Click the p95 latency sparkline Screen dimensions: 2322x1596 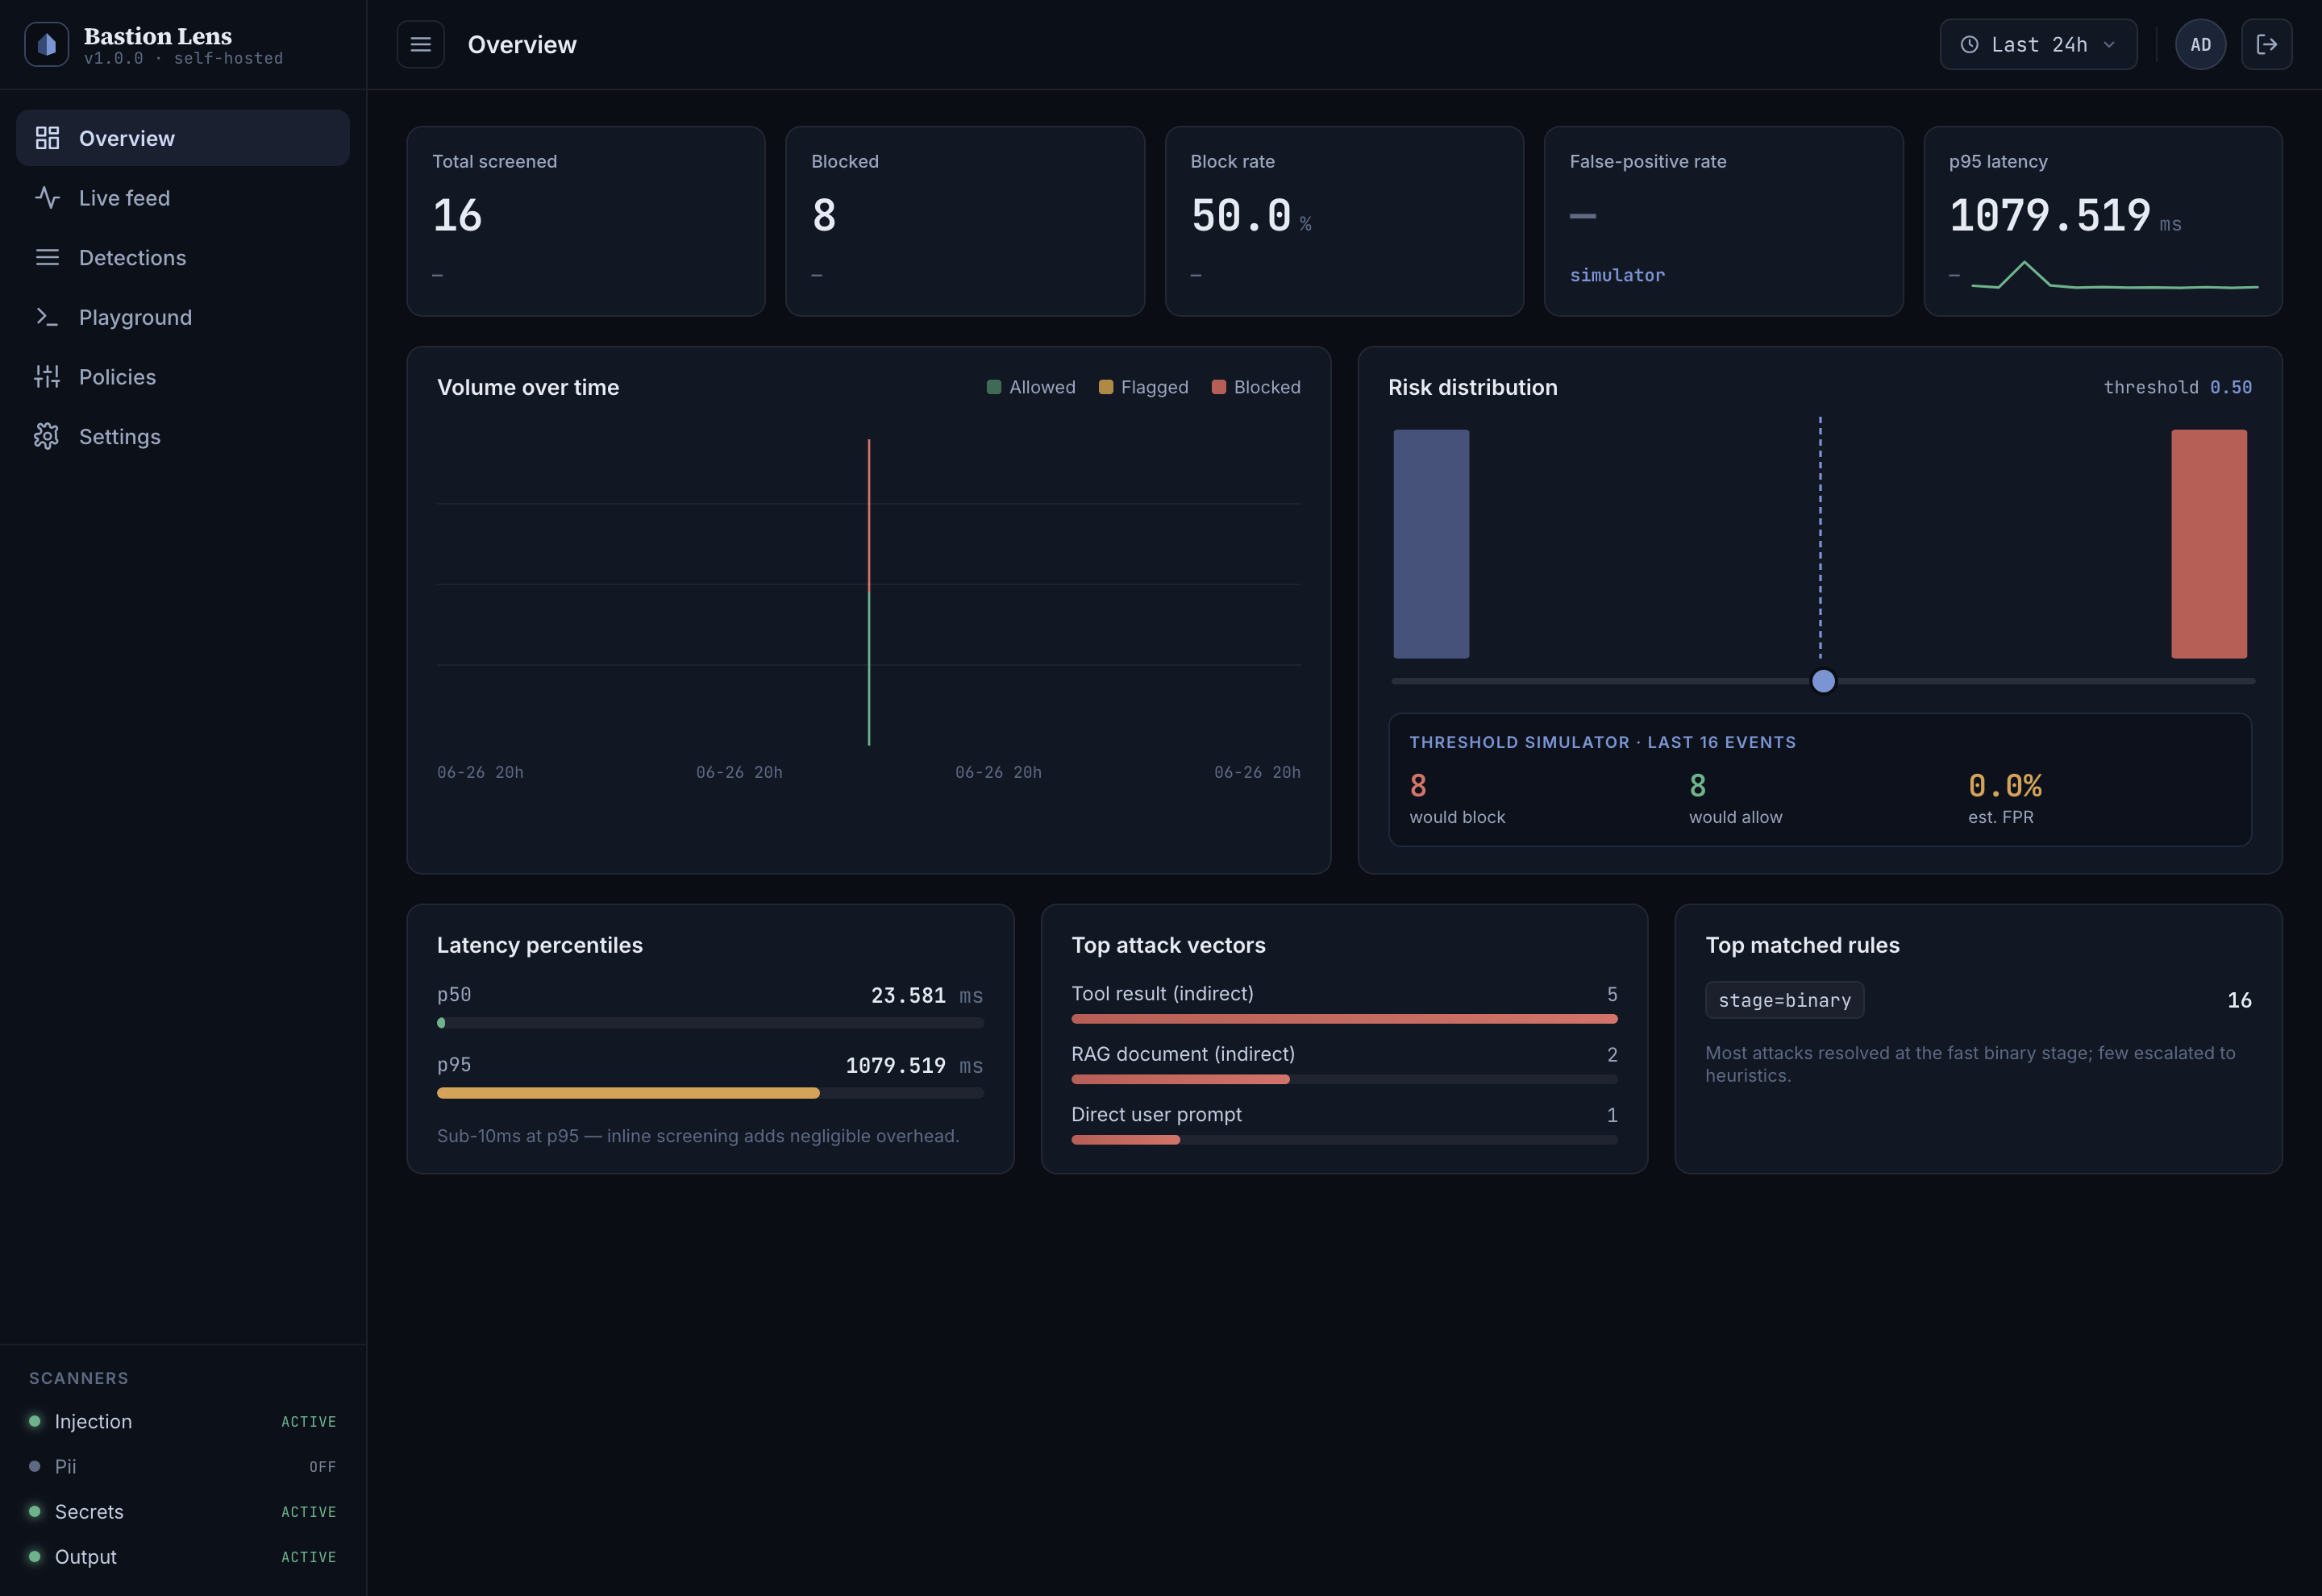click(x=2114, y=275)
